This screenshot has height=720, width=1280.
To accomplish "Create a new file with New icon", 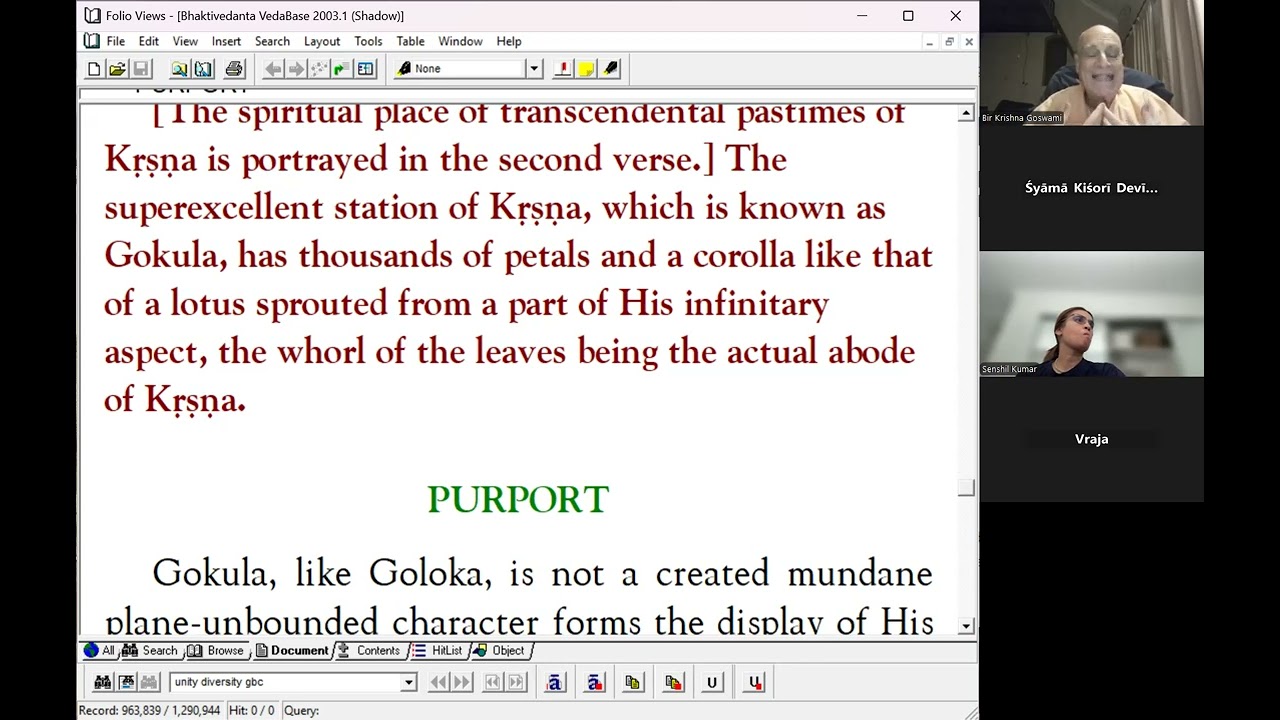I will coord(94,69).
